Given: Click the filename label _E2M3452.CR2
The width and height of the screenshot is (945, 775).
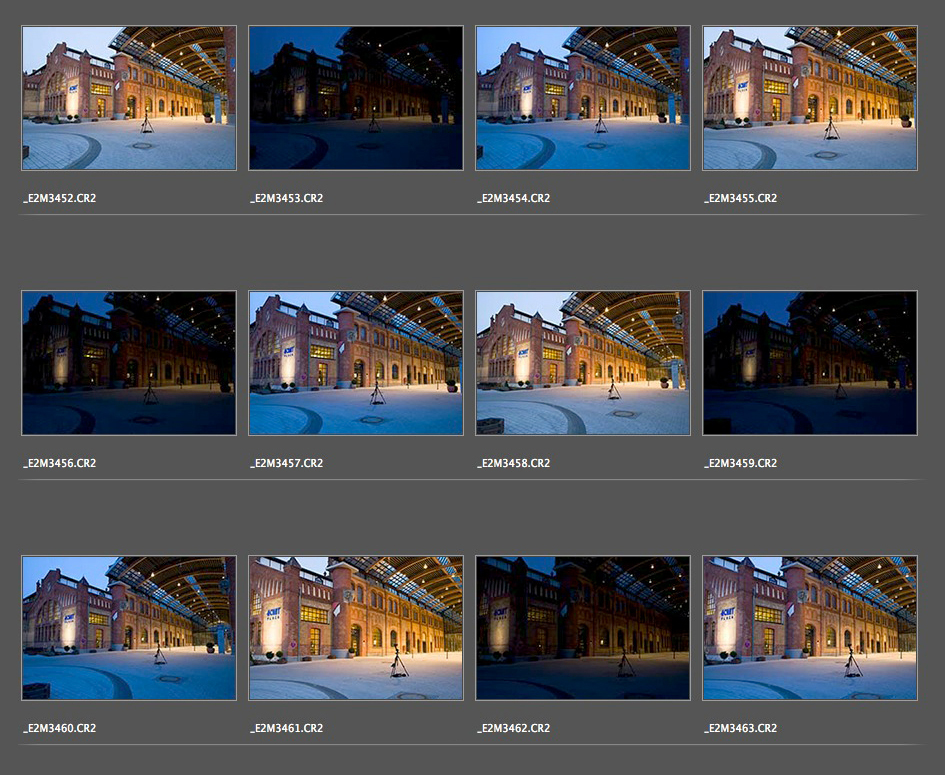Looking at the screenshot, I should [60, 198].
